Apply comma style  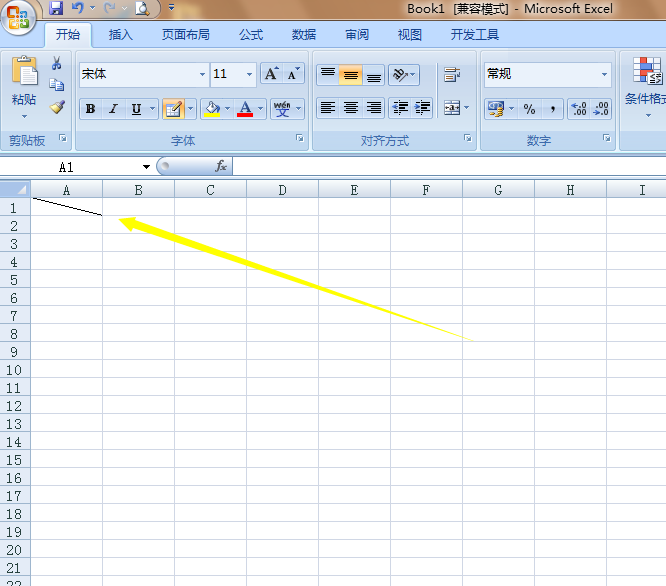(552, 109)
